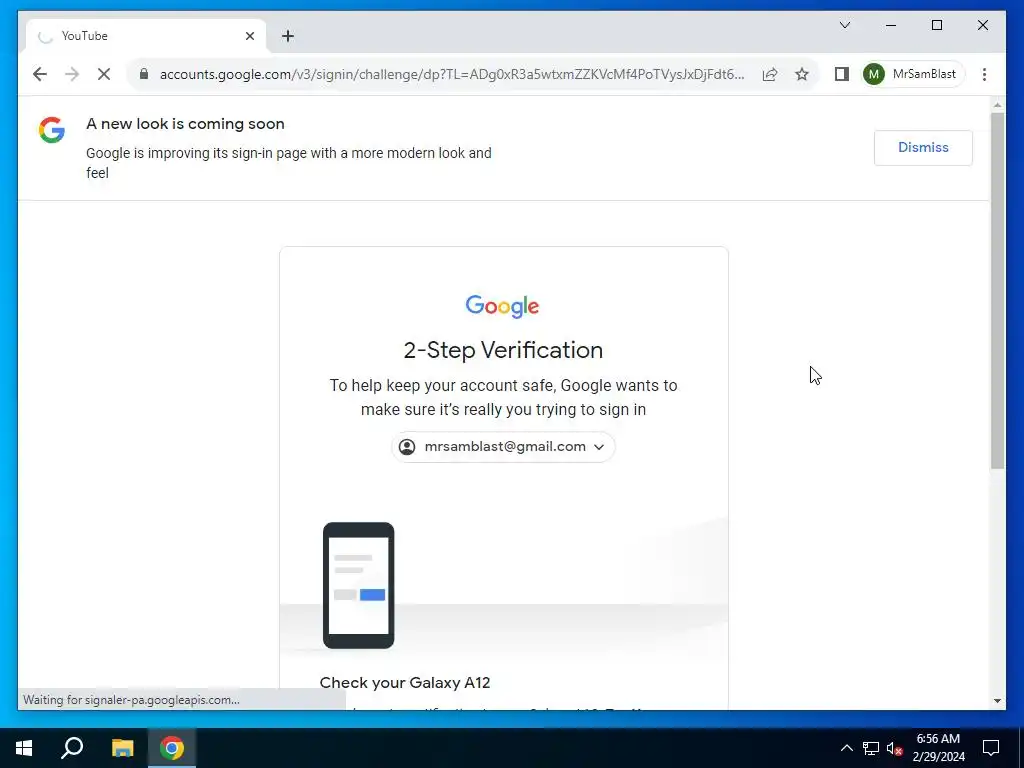The width and height of the screenshot is (1024, 768).
Task: Expand the tab search chevron
Action: 844,25
